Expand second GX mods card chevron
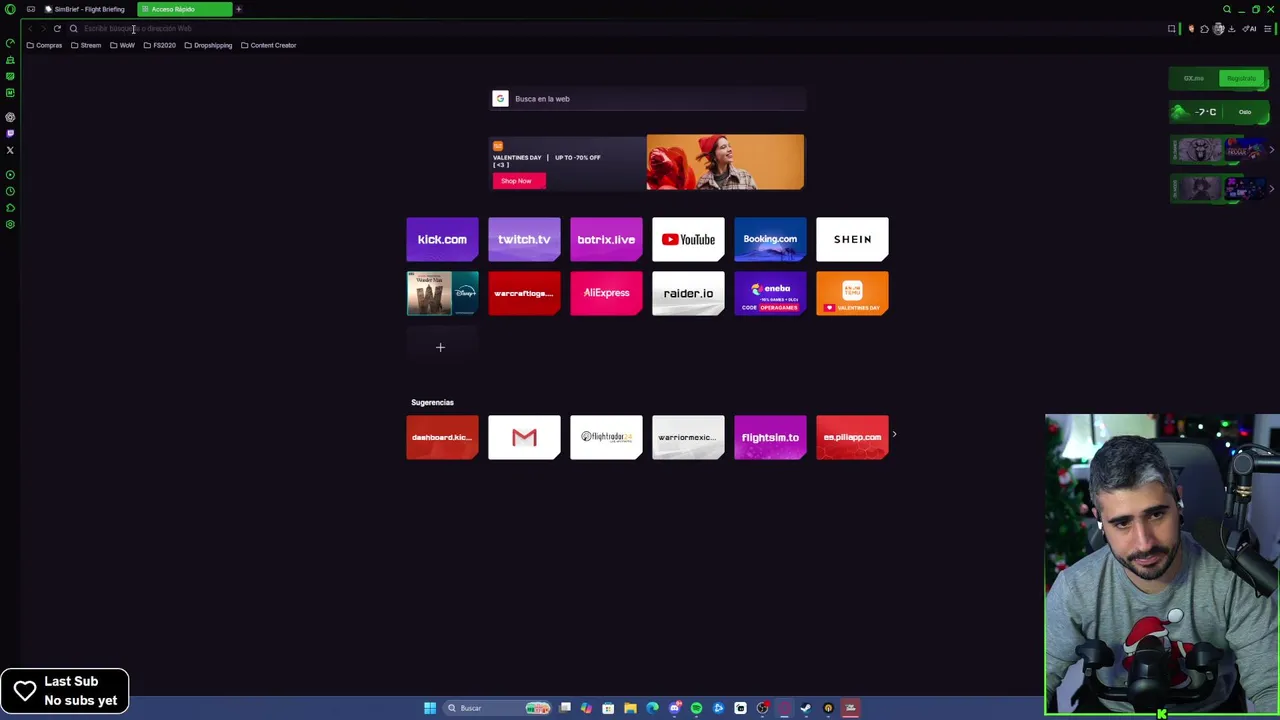The height and width of the screenshot is (720, 1280). pyautogui.click(x=1271, y=188)
